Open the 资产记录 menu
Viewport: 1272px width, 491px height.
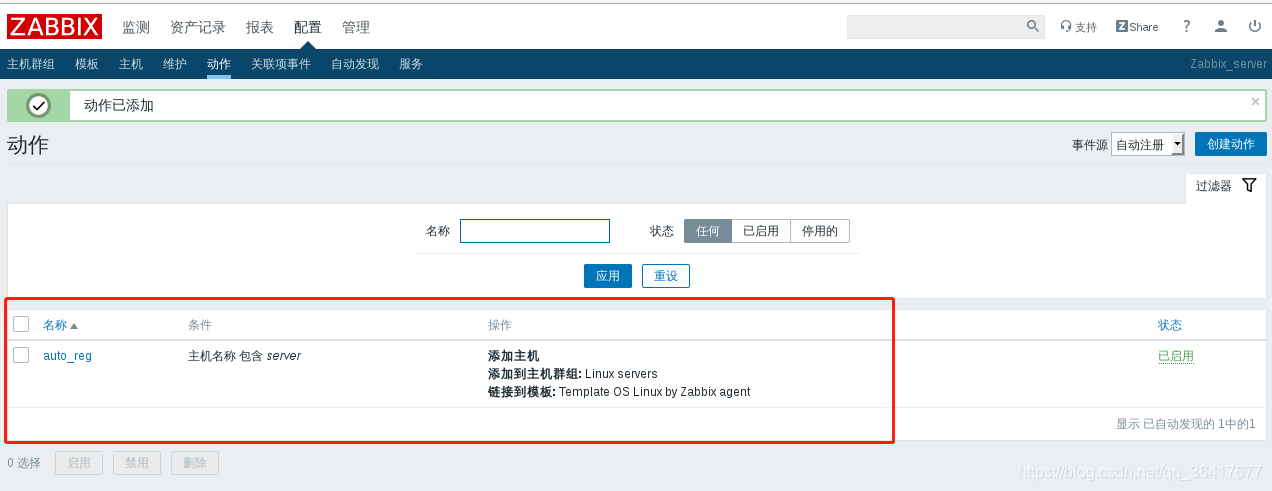click(x=198, y=27)
